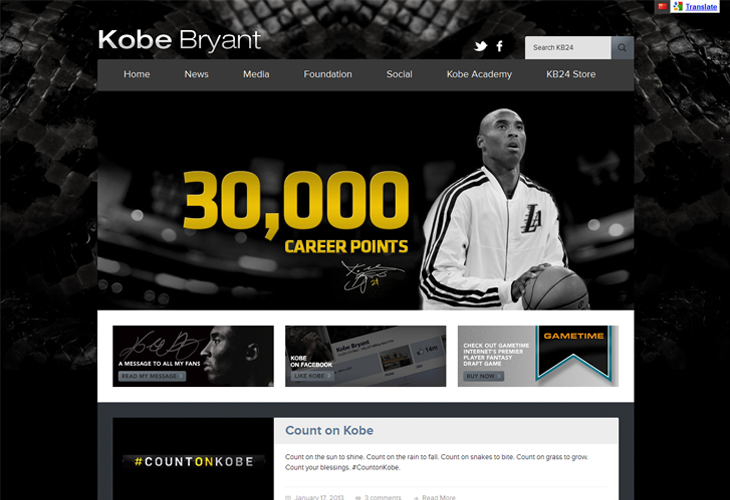Open Kobe's Twitter page icon
This screenshot has width=730, height=500.
(x=480, y=46)
